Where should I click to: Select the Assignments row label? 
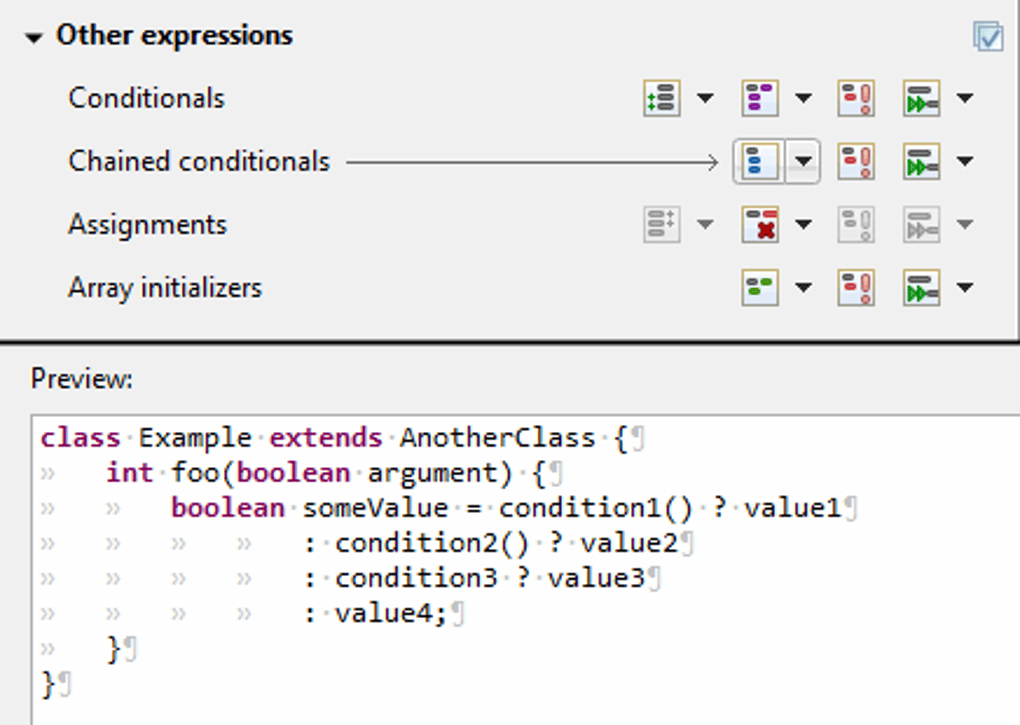click(147, 225)
